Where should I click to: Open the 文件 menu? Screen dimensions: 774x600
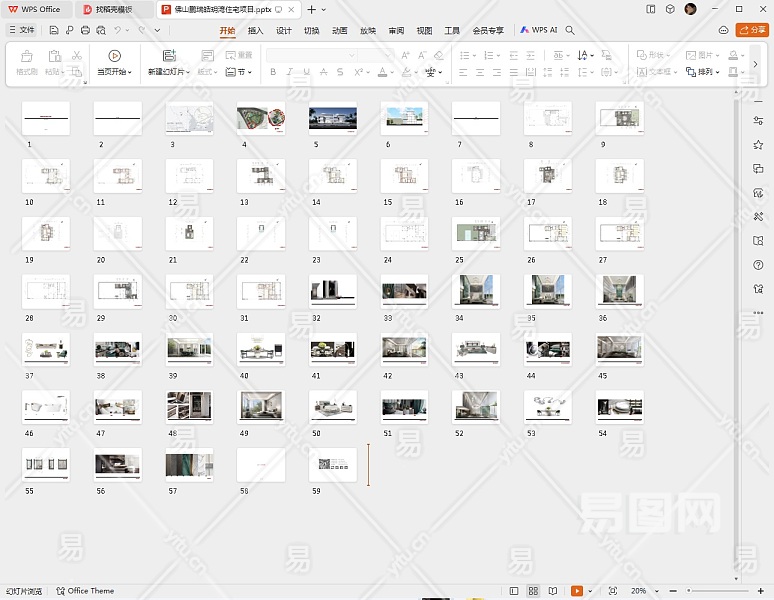[x=22, y=30]
